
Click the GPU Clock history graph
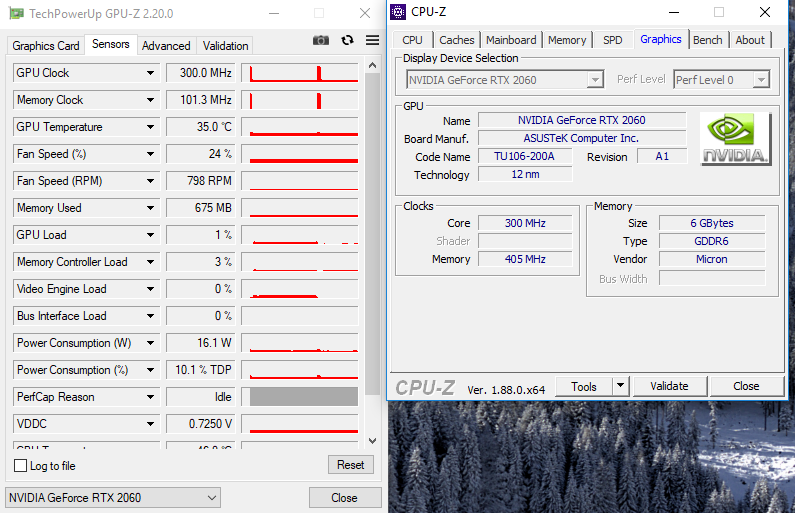(x=300, y=73)
